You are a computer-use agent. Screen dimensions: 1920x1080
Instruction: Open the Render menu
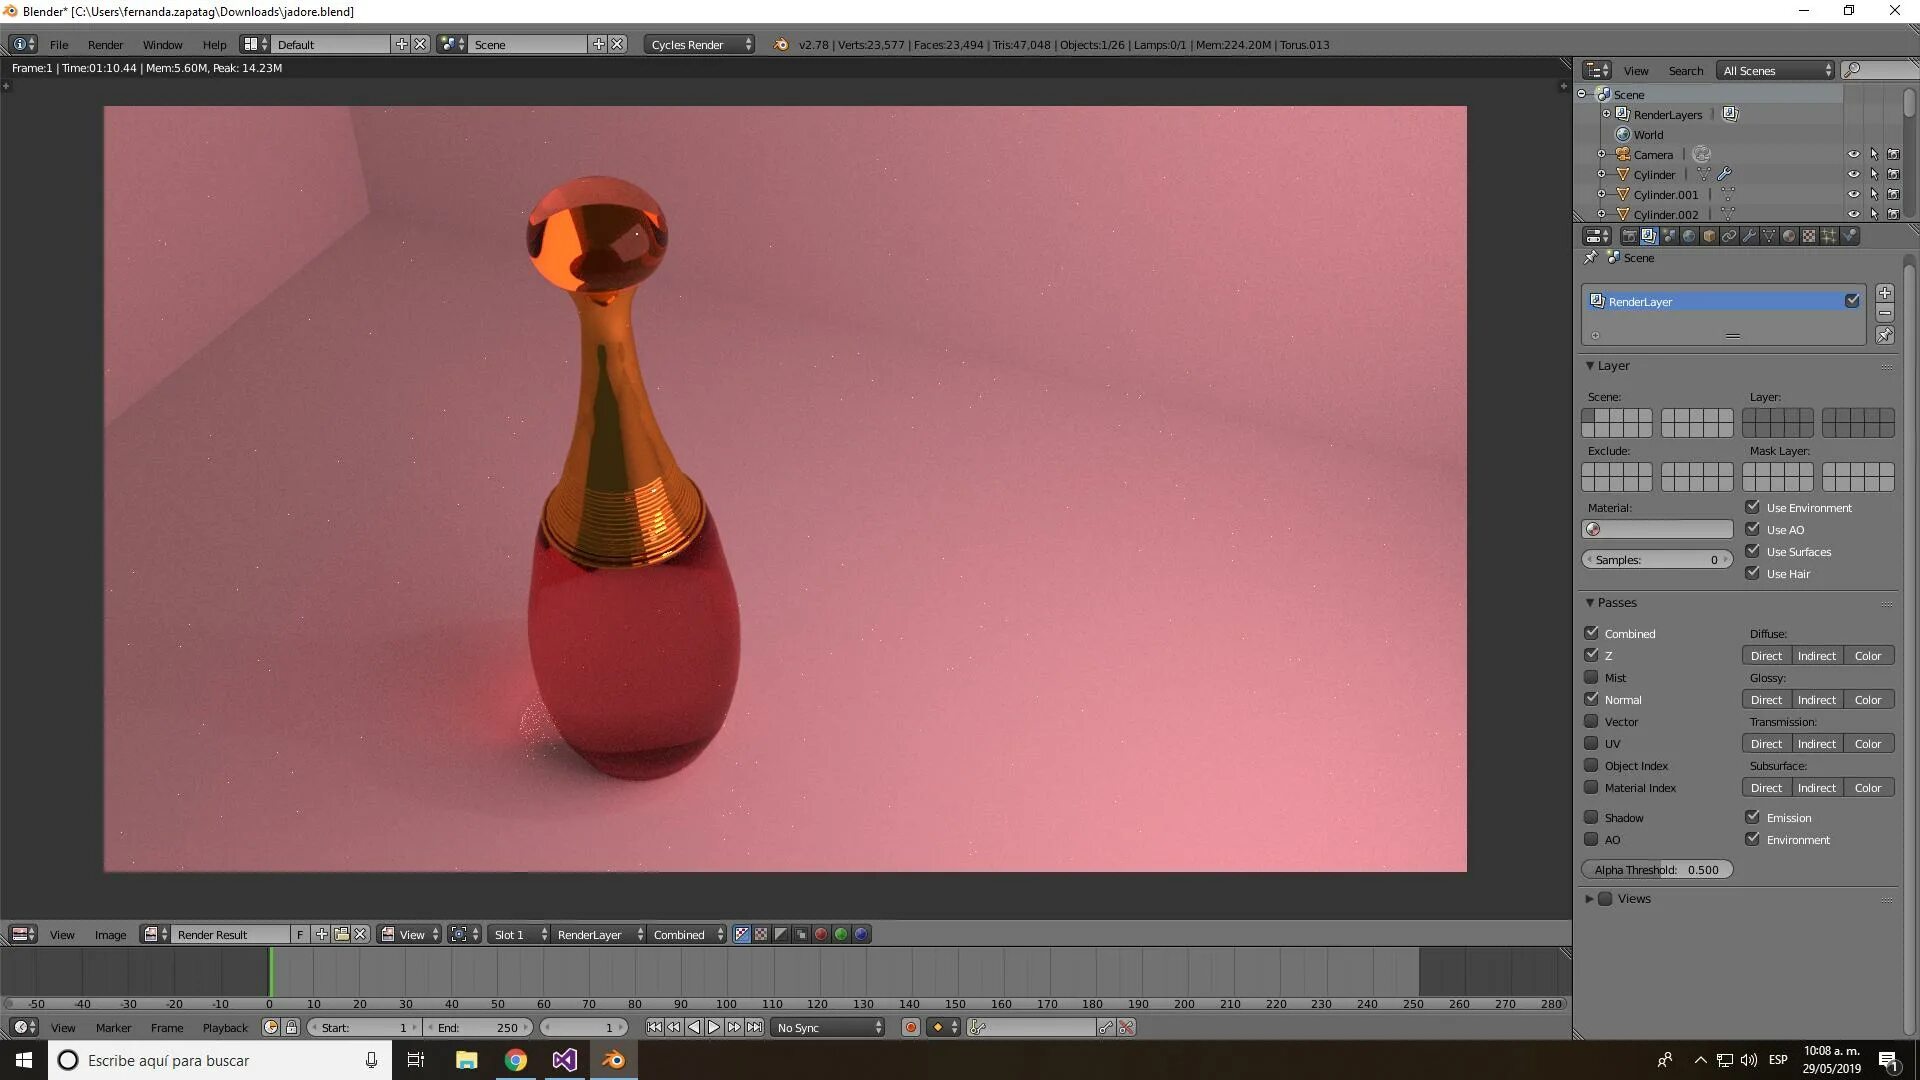(105, 44)
